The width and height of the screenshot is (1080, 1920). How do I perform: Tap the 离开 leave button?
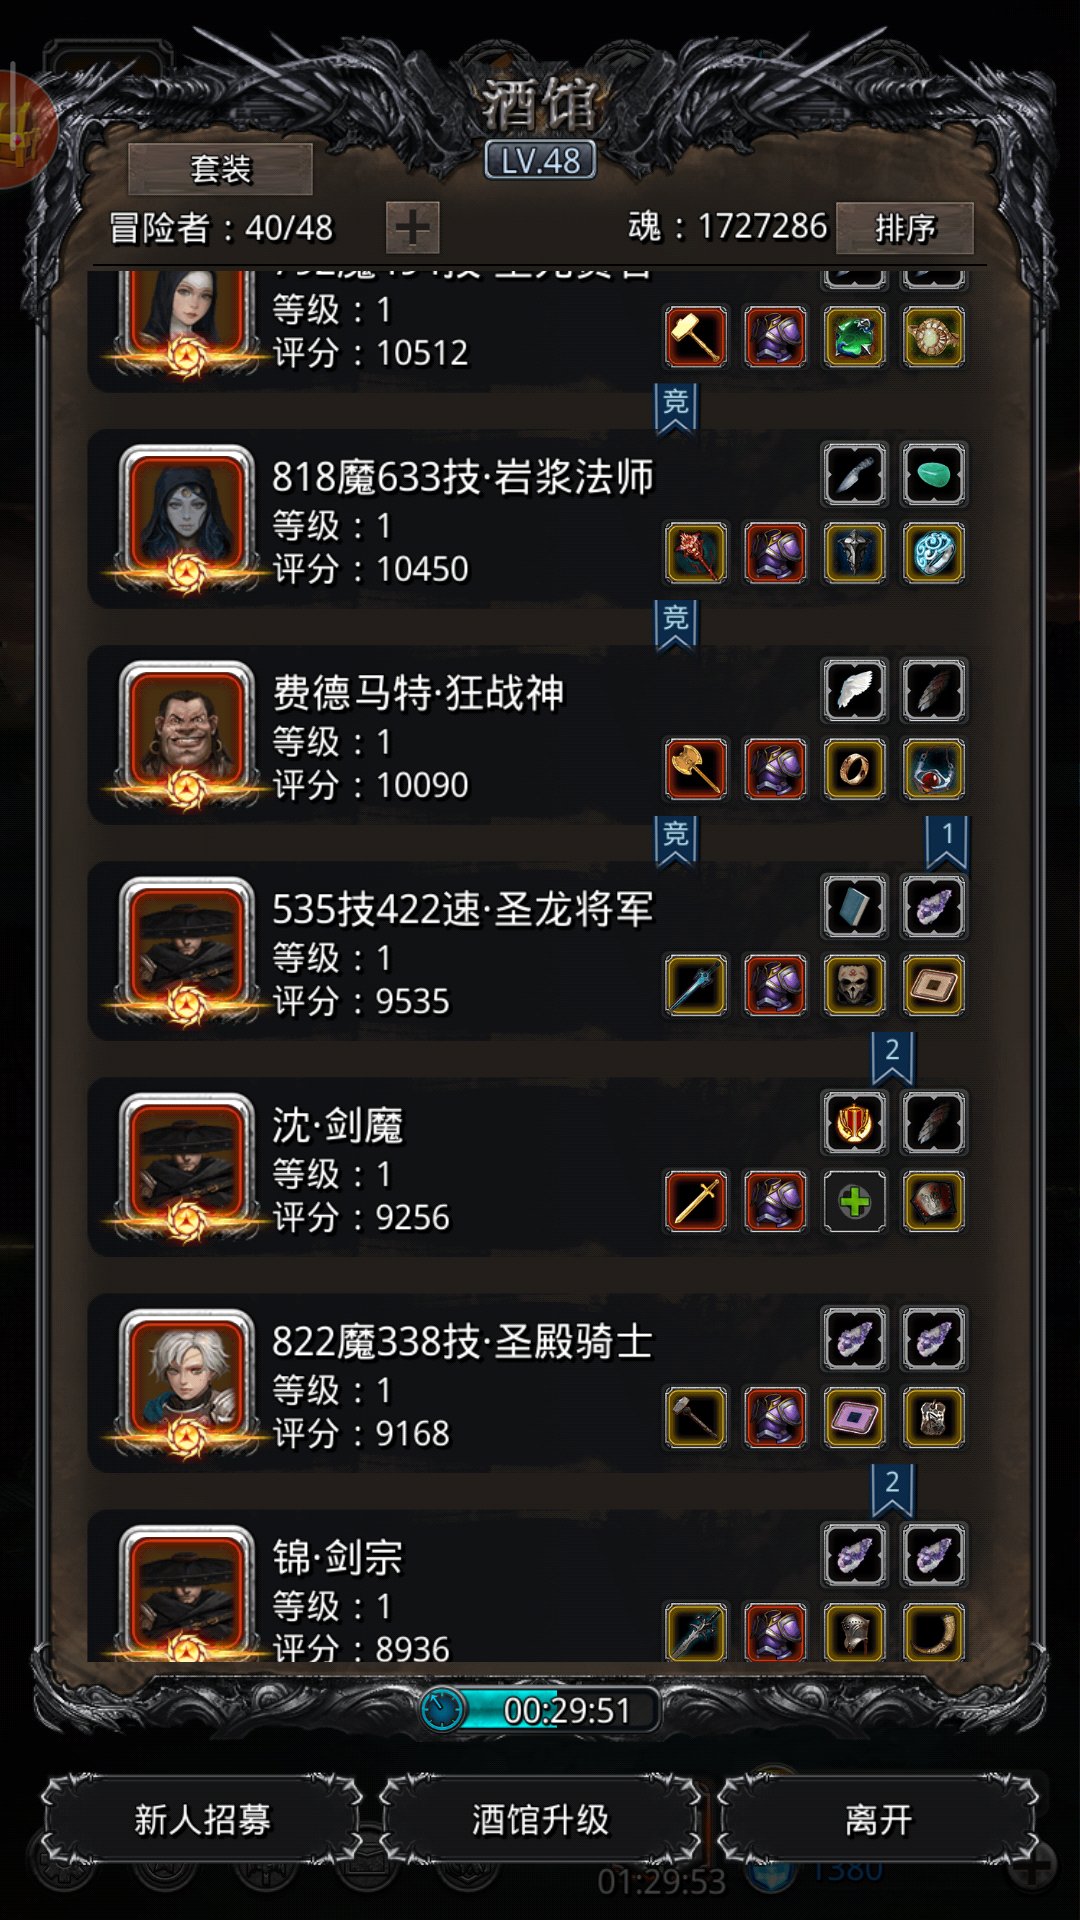tap(878, 1820)
